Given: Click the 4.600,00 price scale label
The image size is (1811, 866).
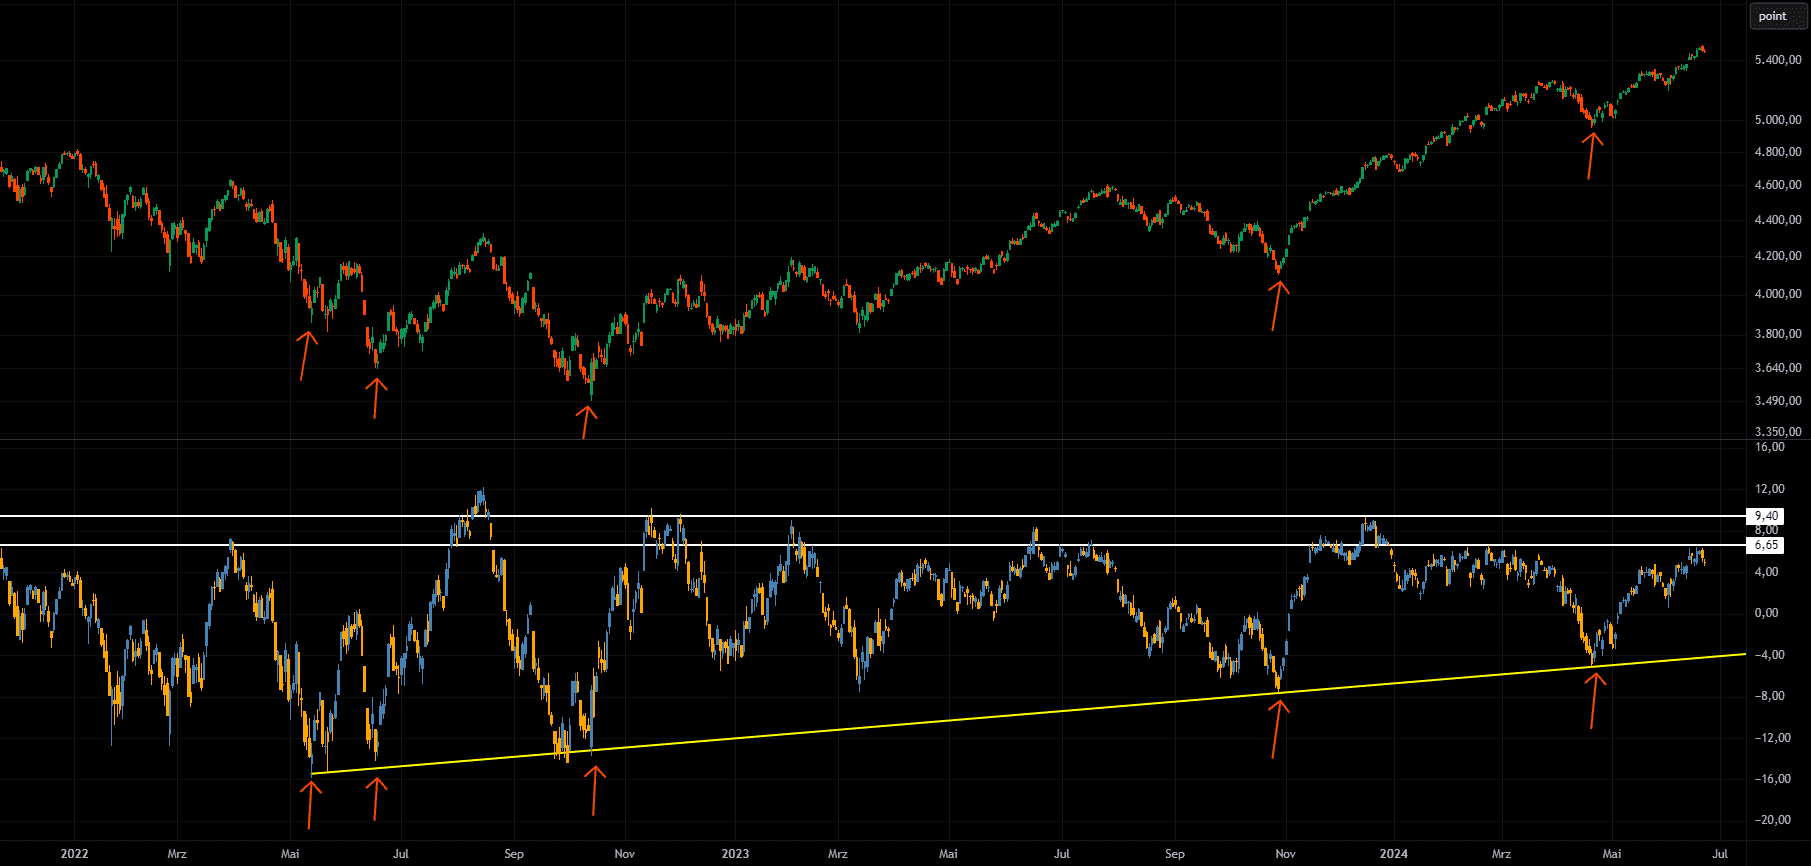Looking at the screenshot, I should pos(1778,185).
